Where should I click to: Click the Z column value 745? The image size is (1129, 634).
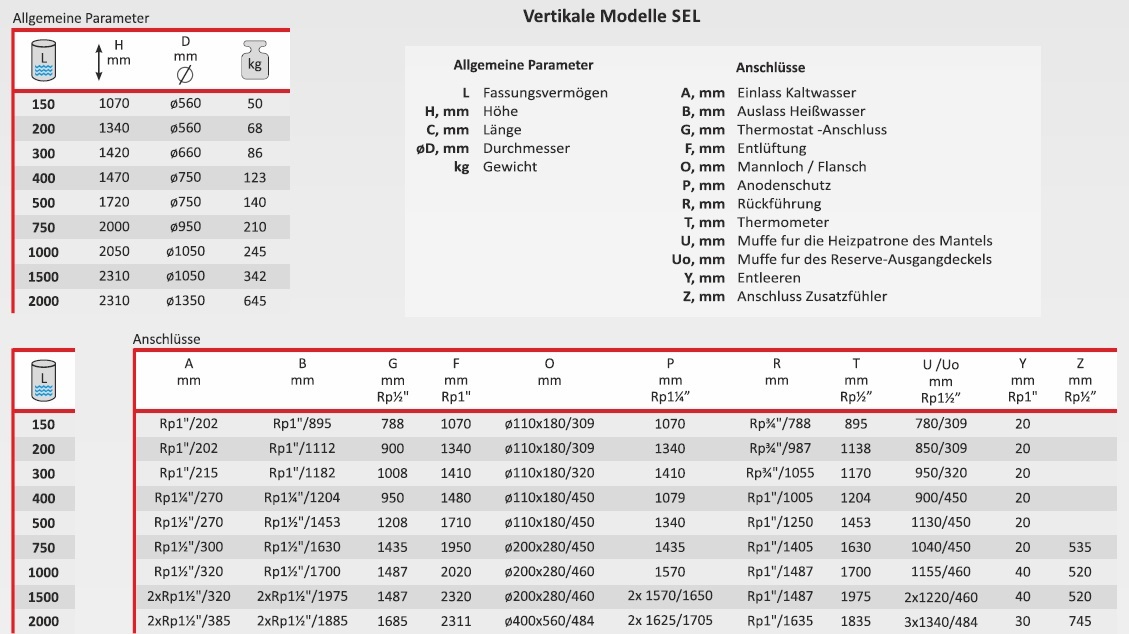[1078, 621]
